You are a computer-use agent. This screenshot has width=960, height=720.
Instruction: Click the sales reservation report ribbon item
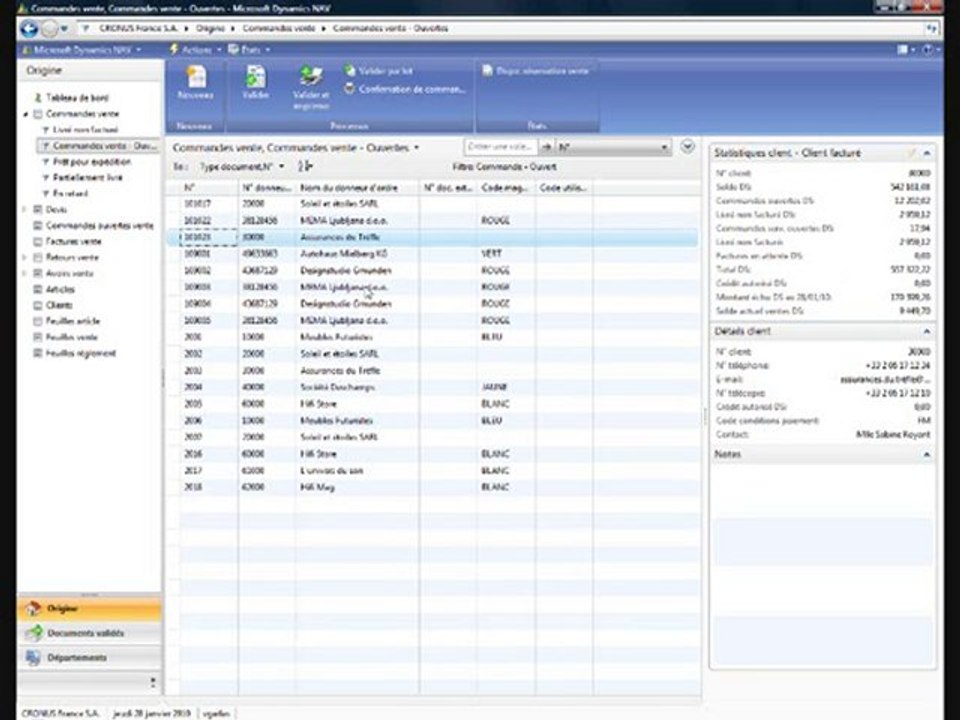pos(535,71)
